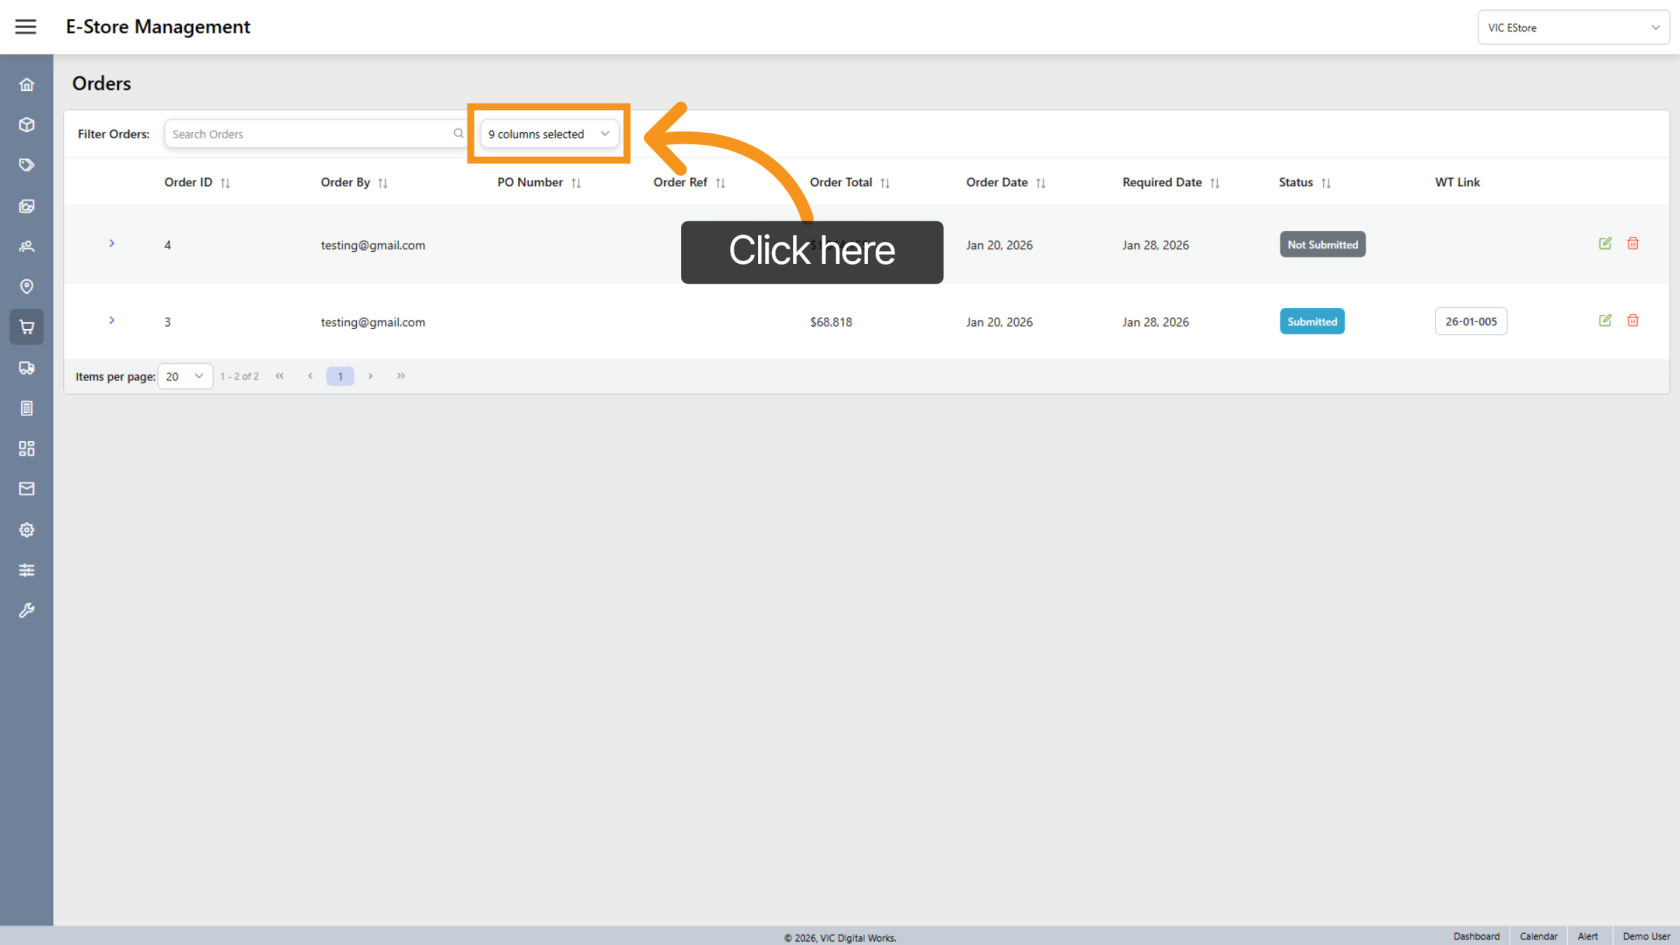Select the delivery truck icon in sidebar
This screenshot has width=1680, height=945.
[27, 368]
